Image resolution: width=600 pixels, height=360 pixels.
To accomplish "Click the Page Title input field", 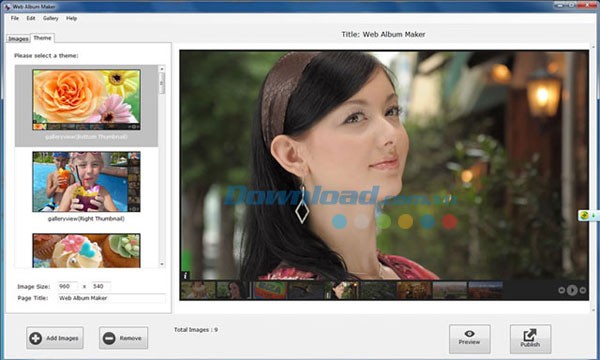I will click(112, 298).
